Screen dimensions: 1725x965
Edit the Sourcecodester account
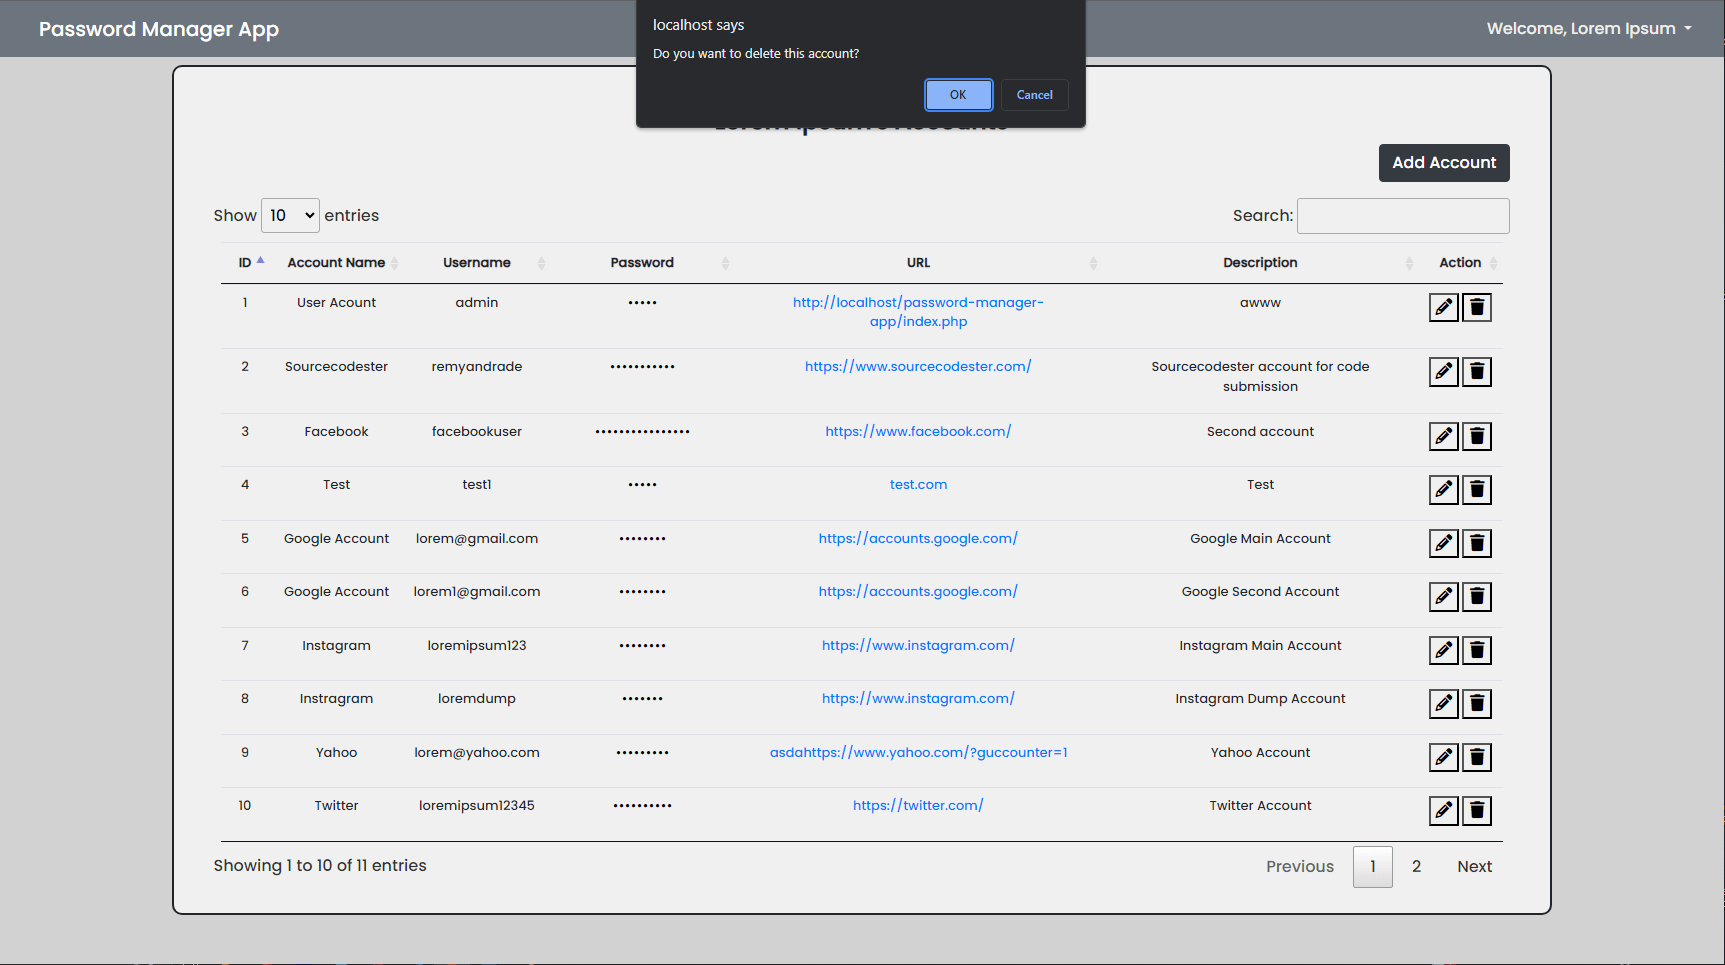pyautogui.click(x=1443, y=372)
